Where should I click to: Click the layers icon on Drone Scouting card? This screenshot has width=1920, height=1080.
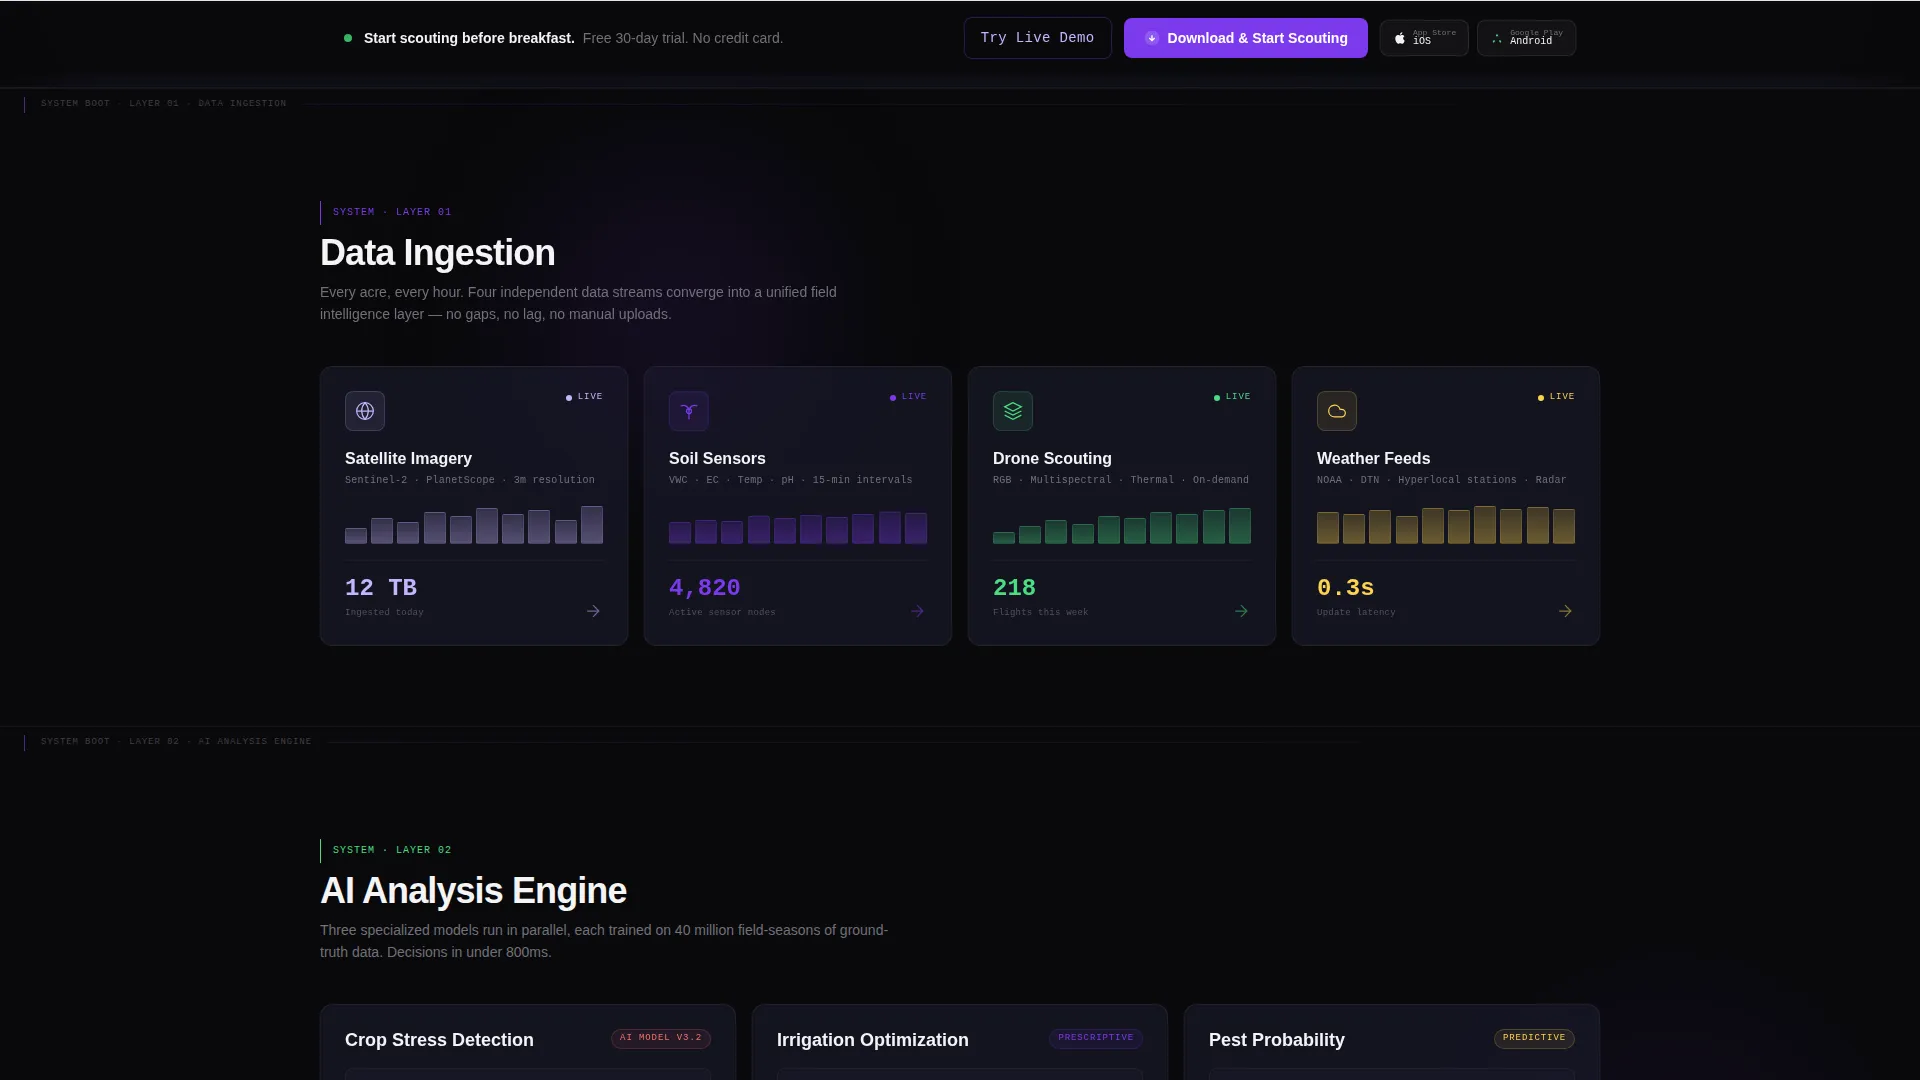(x=1013, y=411)
